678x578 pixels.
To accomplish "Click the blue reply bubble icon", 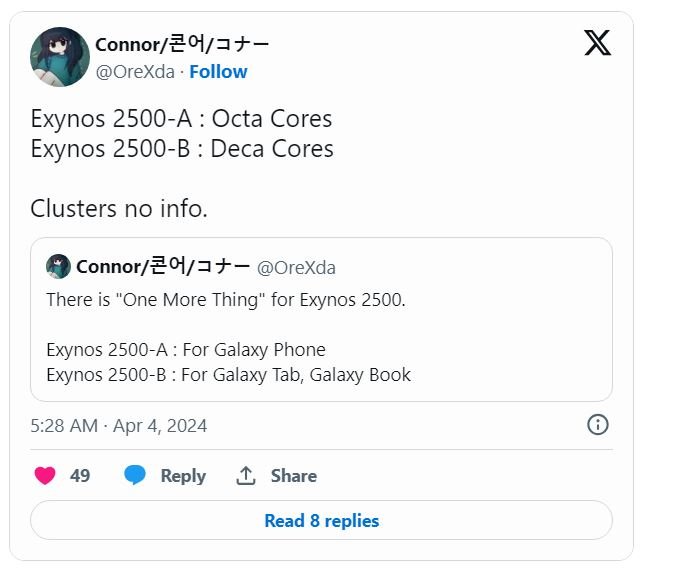I will pyautogui.click(x=135, y=476).
